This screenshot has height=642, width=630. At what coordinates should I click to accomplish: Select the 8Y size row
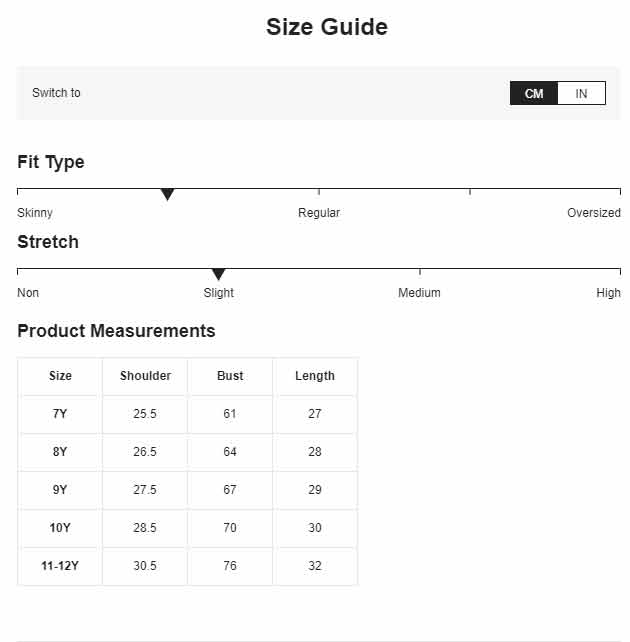point(188,452)
